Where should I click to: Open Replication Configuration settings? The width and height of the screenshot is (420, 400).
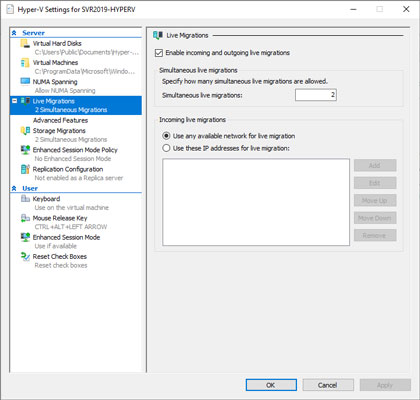[x=68, y=169]
